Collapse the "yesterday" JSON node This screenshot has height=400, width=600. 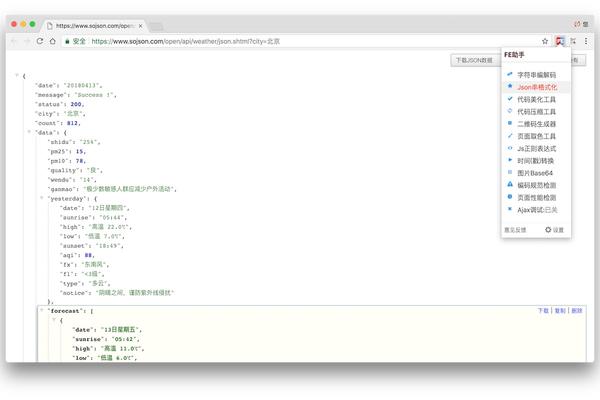tap(41, 198)
